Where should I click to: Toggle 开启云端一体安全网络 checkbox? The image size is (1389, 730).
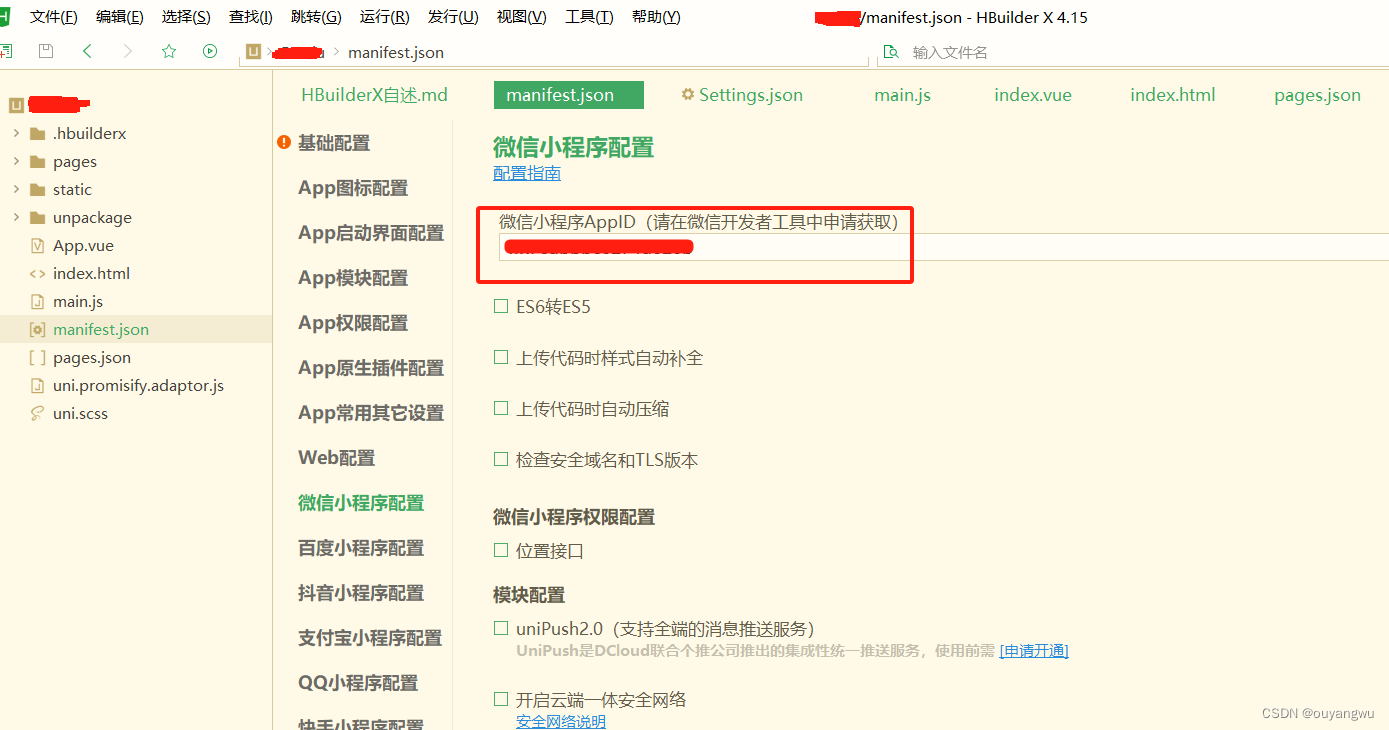(x=501, y=699)
